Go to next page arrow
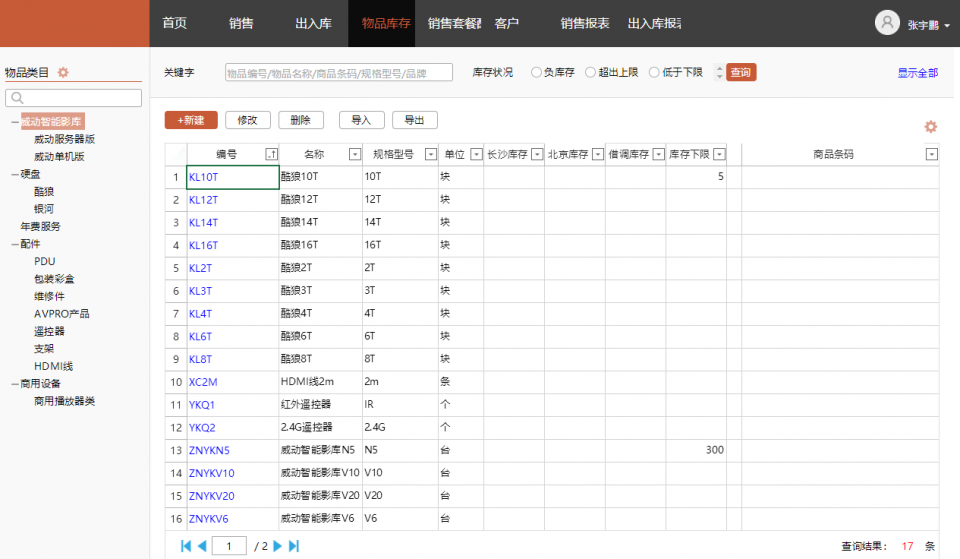The image size is (960, 559). point(277,546)
